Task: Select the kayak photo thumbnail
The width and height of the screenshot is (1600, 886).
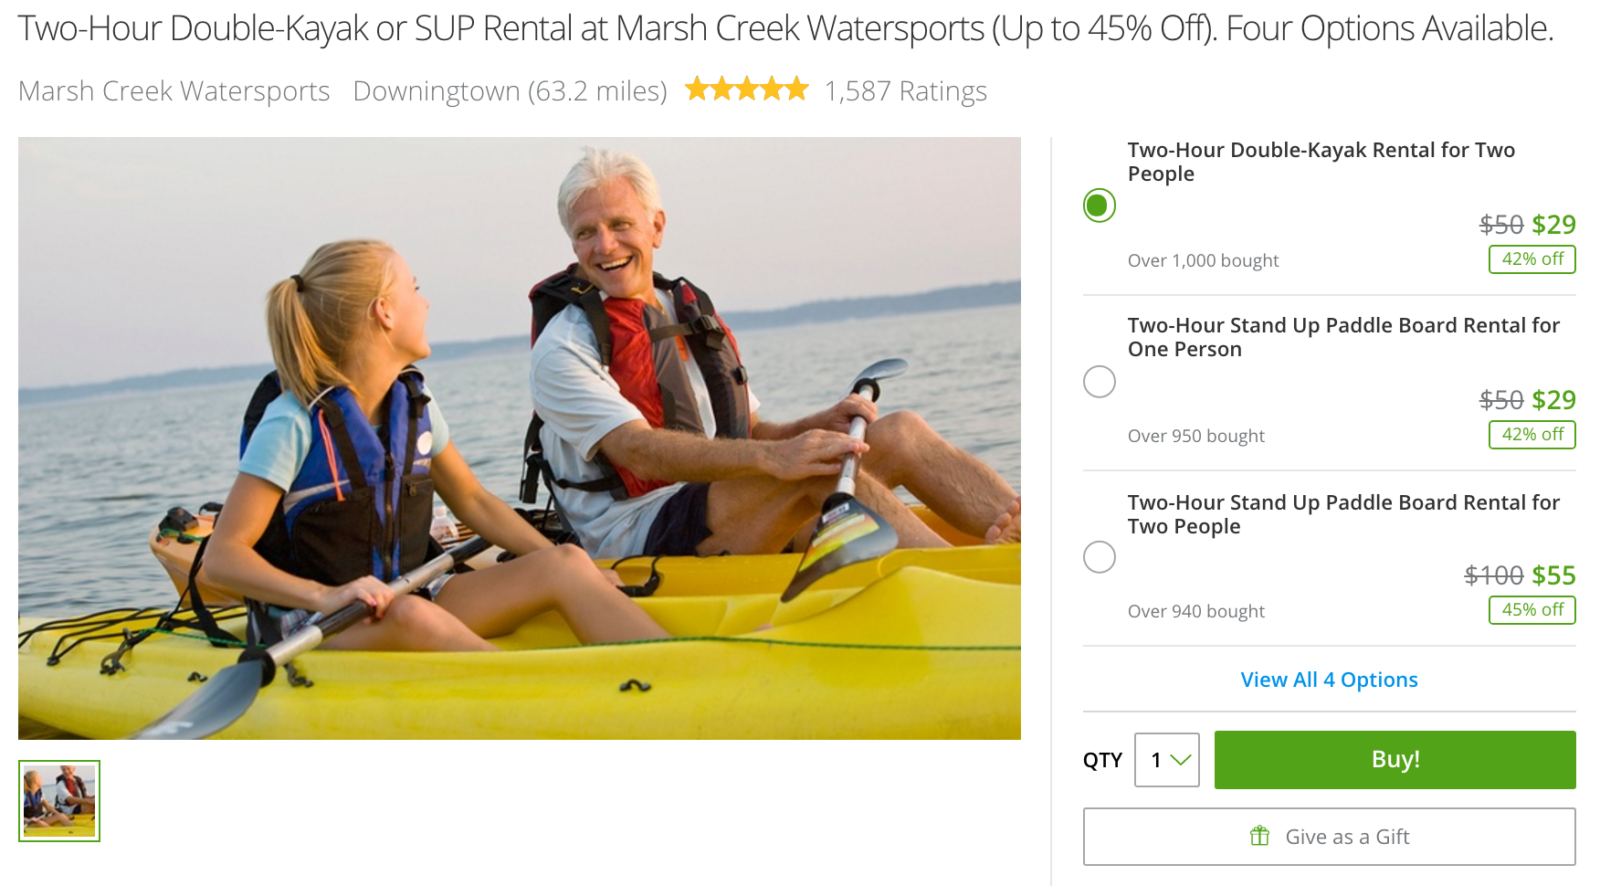Action: 59,801
